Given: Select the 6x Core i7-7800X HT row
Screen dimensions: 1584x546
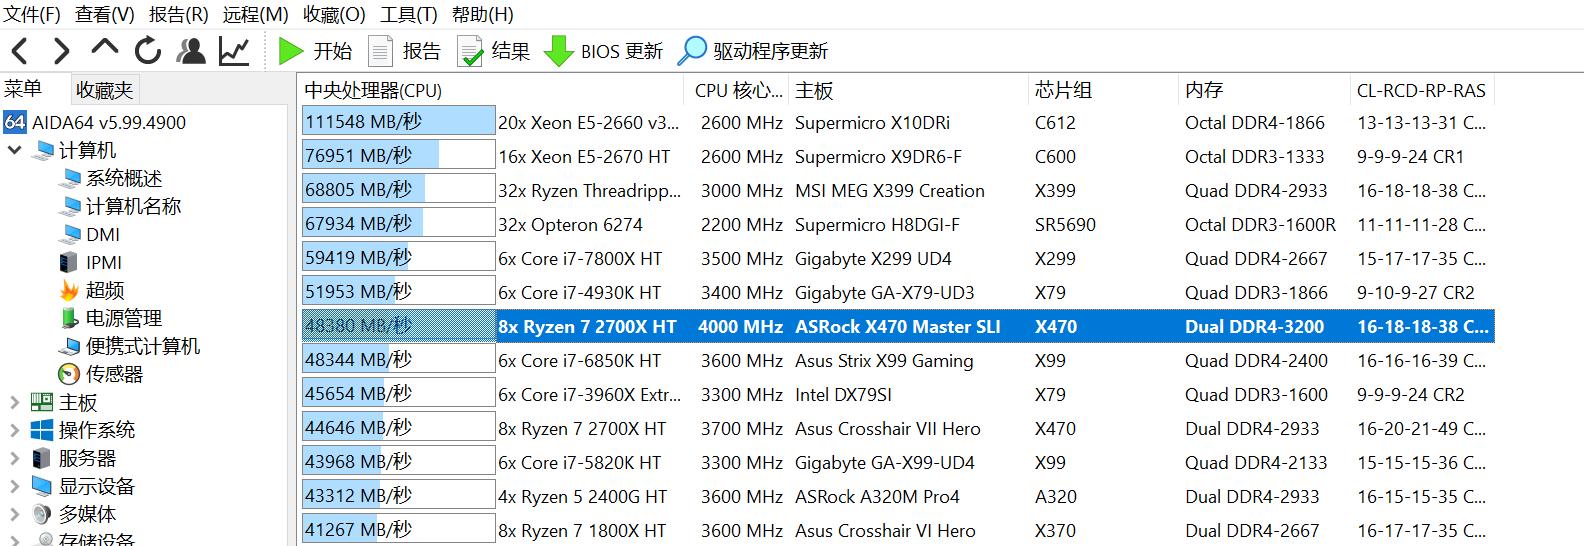Looking at the screenshot, I should click(x=897, y=258).
